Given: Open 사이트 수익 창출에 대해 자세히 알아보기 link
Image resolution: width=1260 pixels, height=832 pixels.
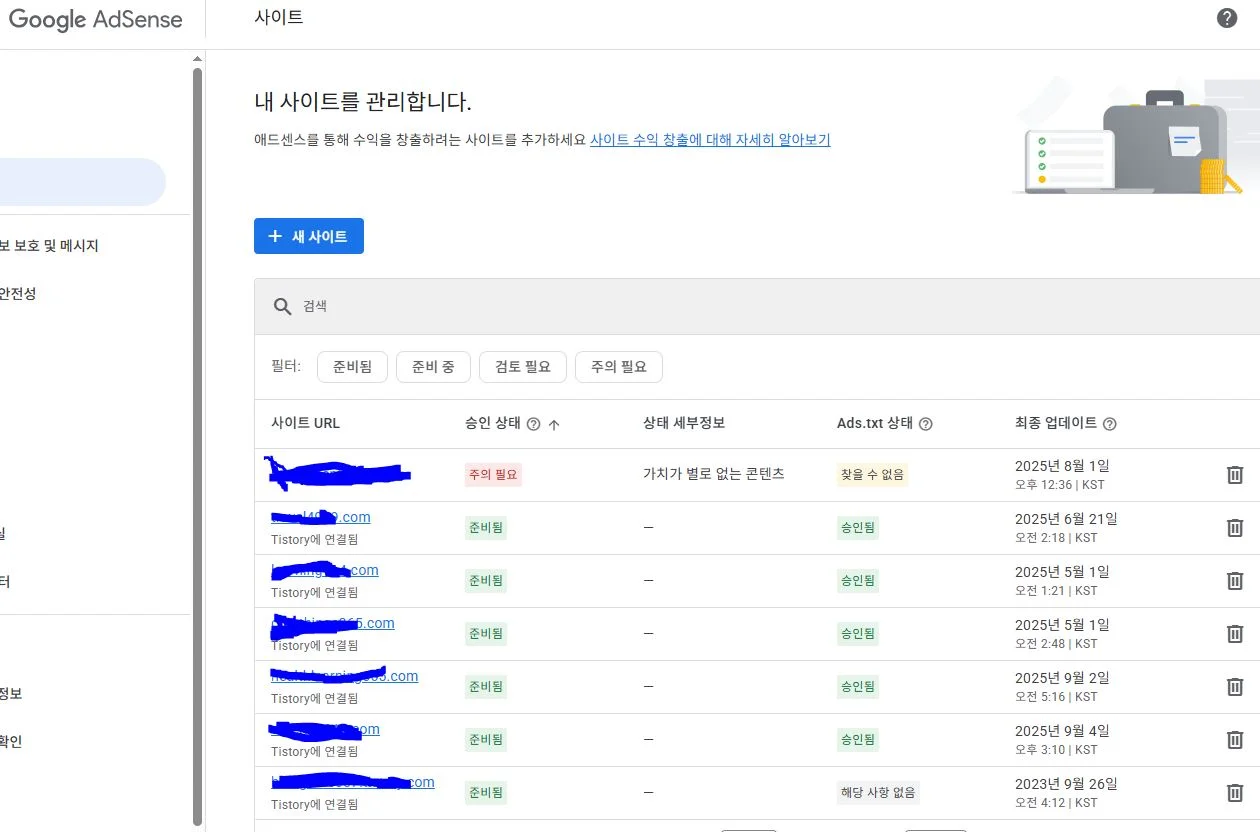Looking at the screenshot, I should pos(710,140).
